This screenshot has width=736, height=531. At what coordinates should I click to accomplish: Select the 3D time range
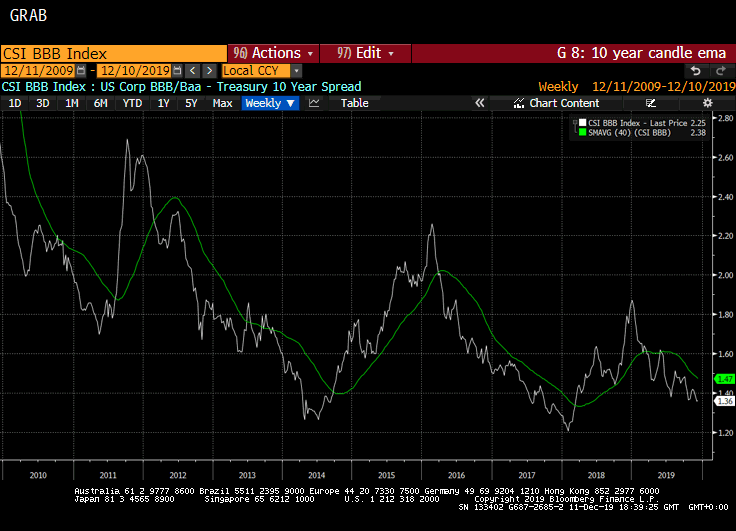pos(43,103)
